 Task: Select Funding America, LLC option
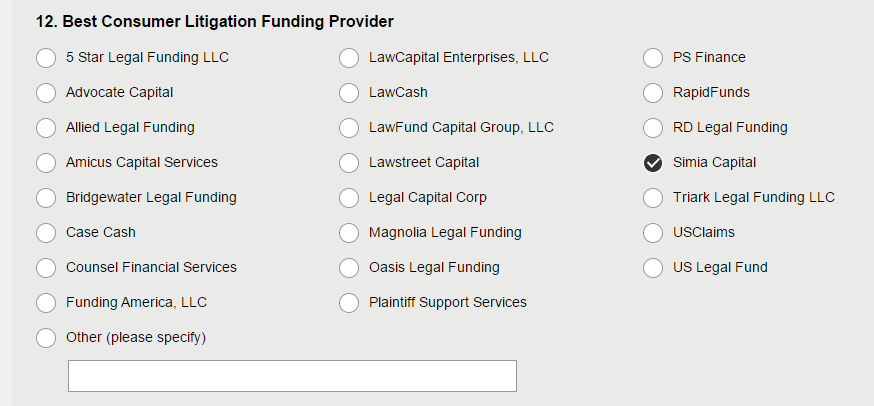(46, 303)
